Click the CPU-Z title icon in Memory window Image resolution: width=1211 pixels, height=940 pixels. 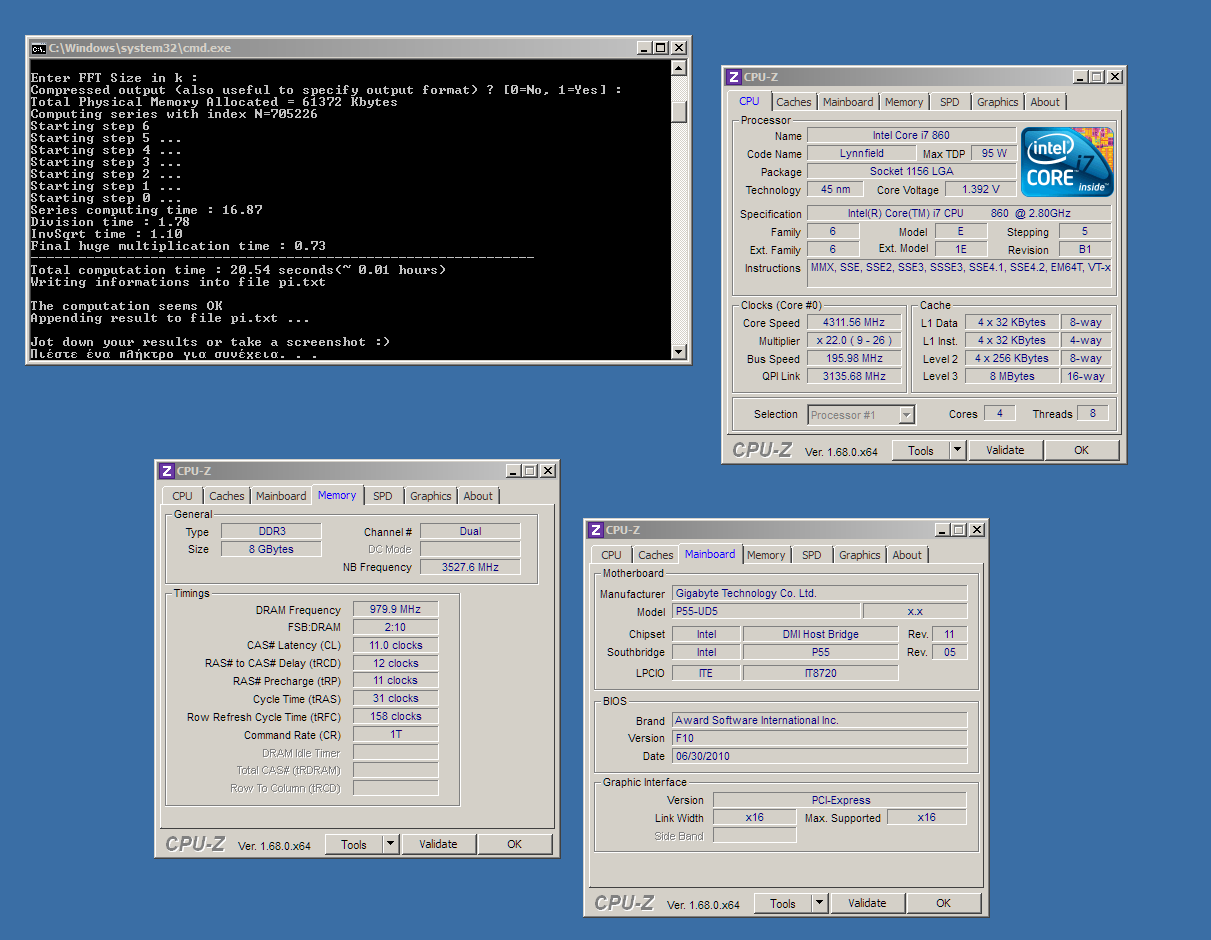pos(166,471)
